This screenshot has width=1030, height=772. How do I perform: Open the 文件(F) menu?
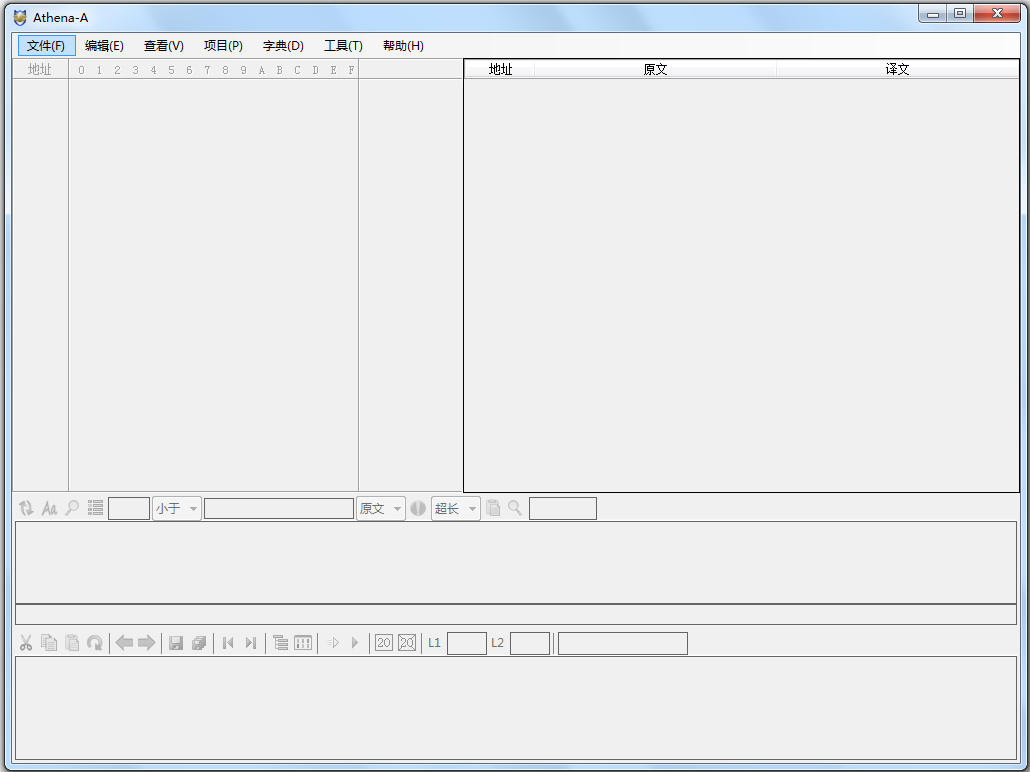point(46,45)
